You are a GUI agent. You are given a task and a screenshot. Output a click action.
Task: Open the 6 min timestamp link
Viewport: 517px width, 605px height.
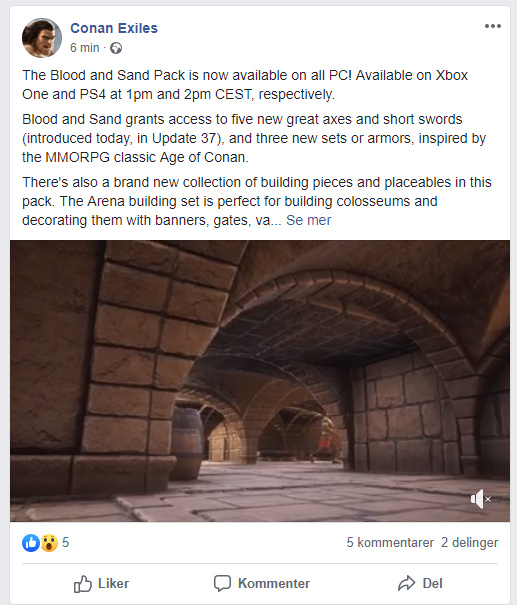point(84,48)
